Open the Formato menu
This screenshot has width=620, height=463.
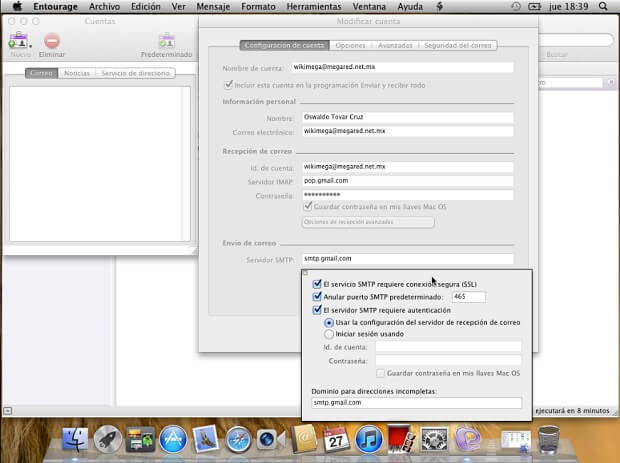(x=258, y=6)
